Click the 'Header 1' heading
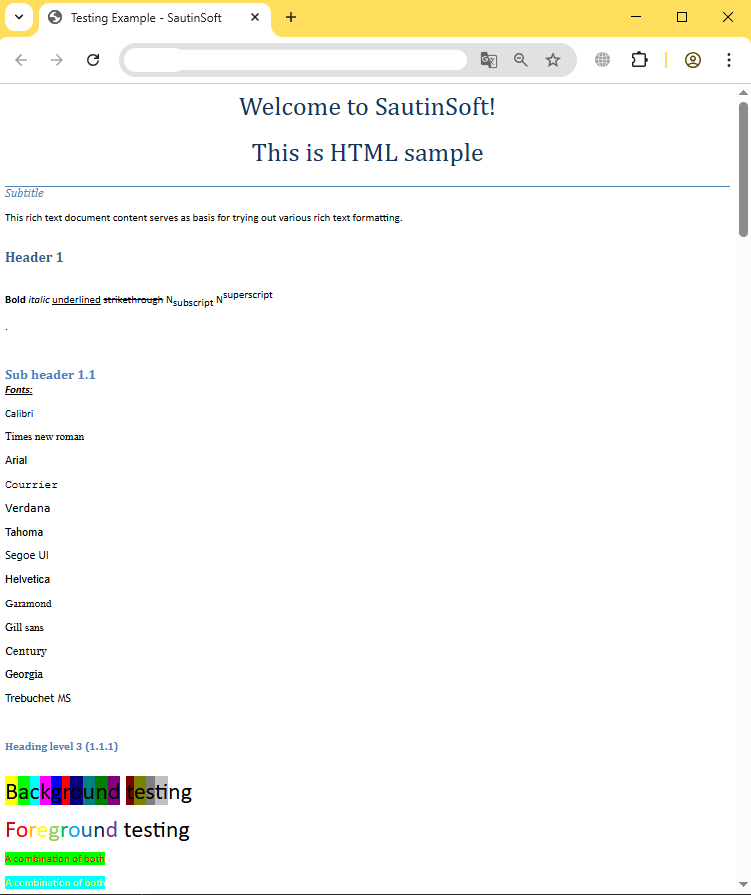The width and height of the screenshot is (751, 895). tap(34, 257)
